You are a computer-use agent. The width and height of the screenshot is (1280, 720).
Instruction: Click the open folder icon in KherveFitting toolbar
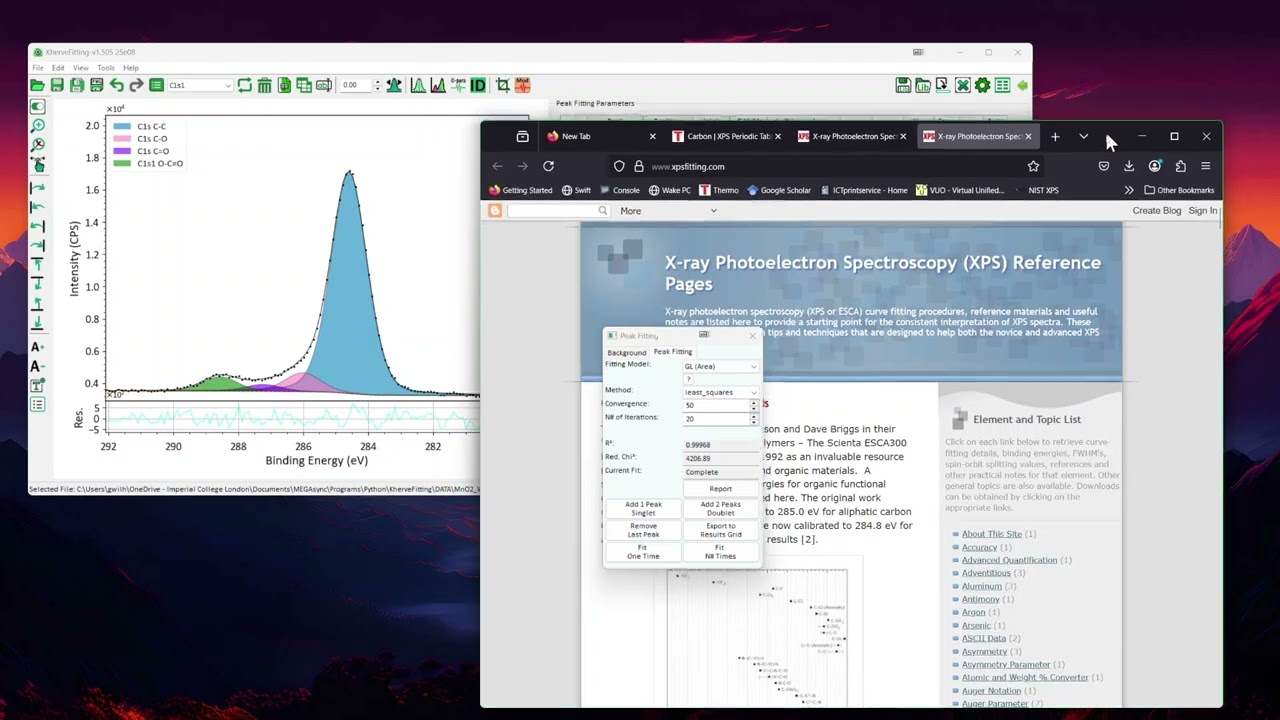click(x=37, y=86)
